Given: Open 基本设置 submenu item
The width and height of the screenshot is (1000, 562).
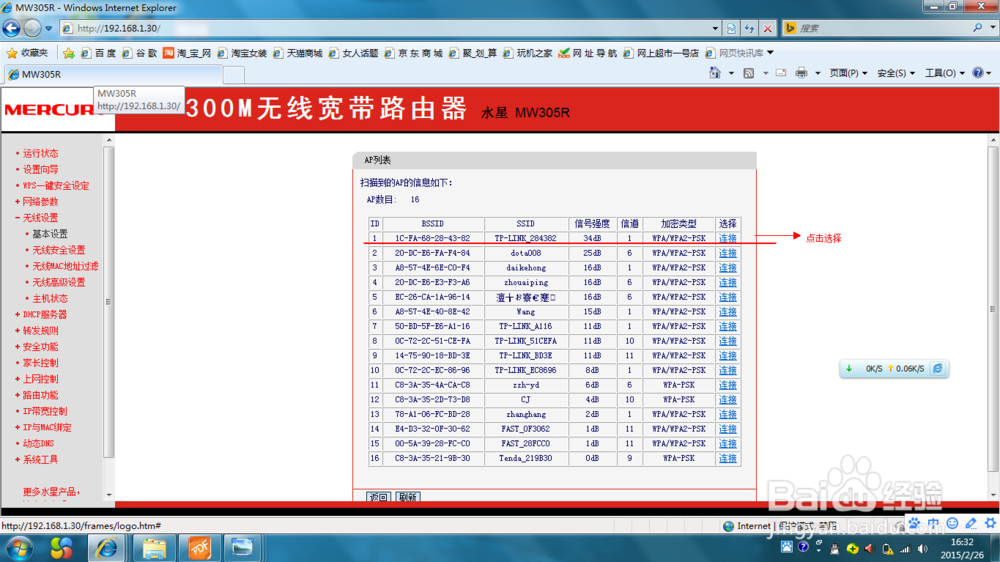Looking at the screenshot, I should [x=50, y=234].
